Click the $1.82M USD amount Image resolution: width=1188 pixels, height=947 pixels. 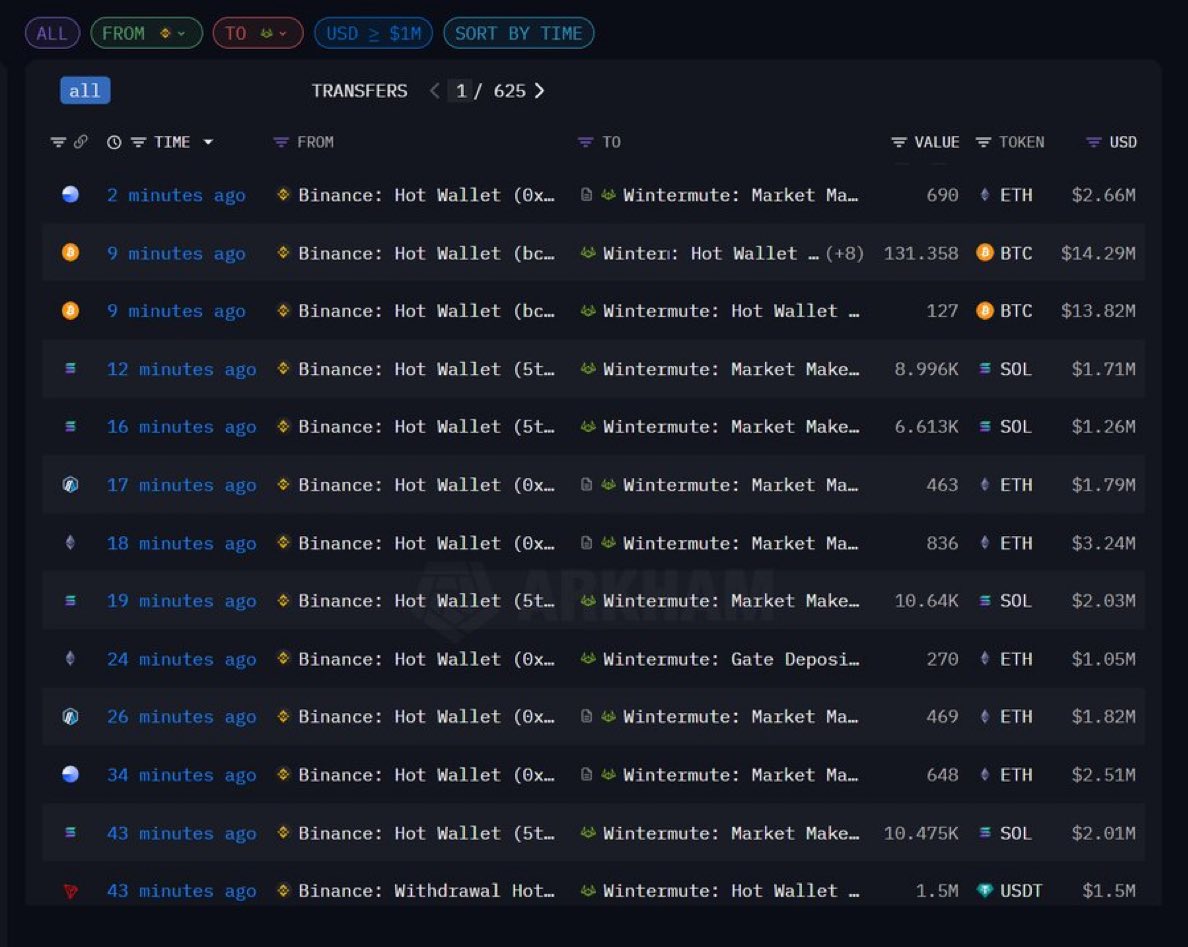pos(1103,717)
